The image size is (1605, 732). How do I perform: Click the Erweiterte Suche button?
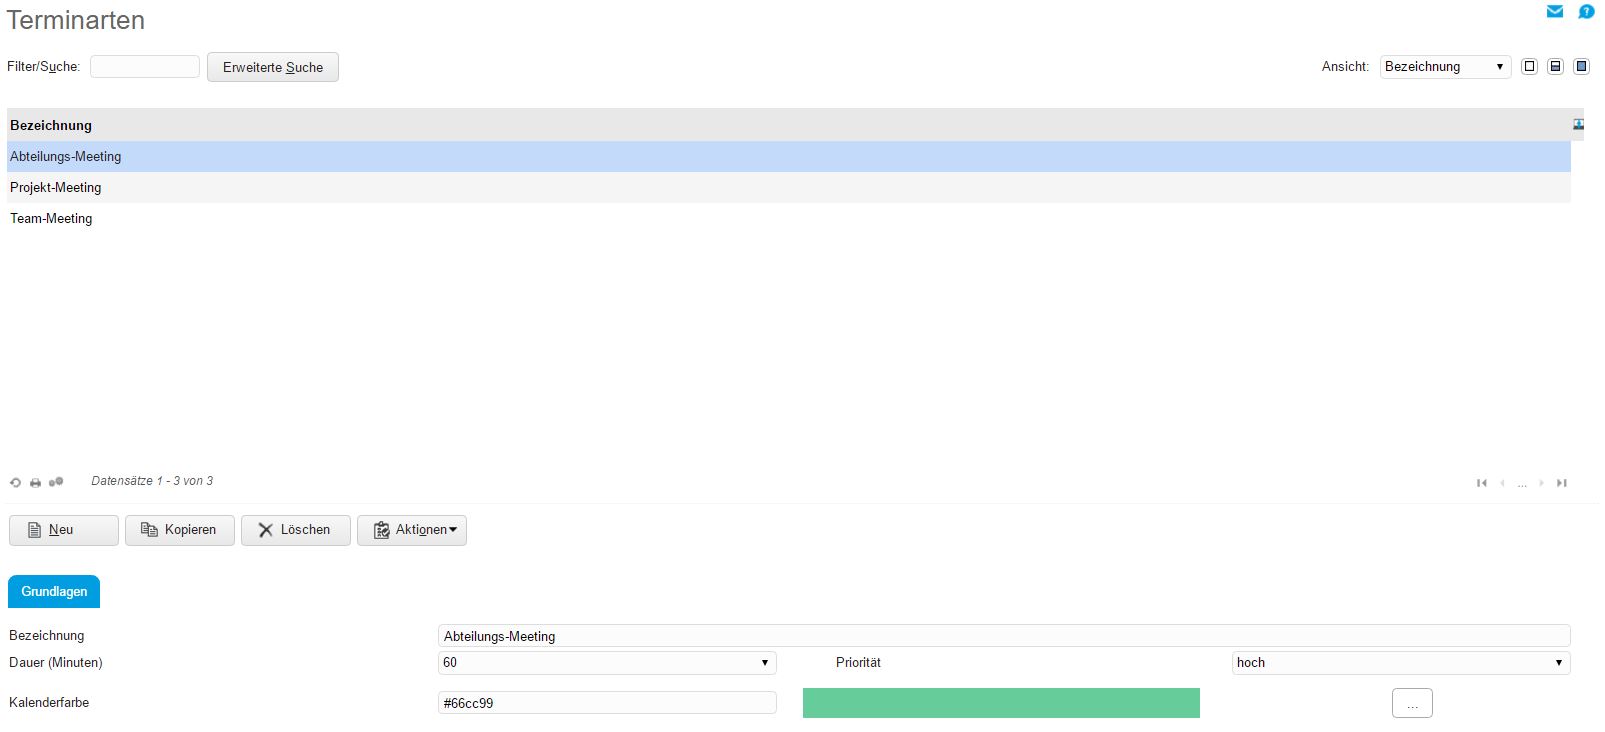coord(273,67)
